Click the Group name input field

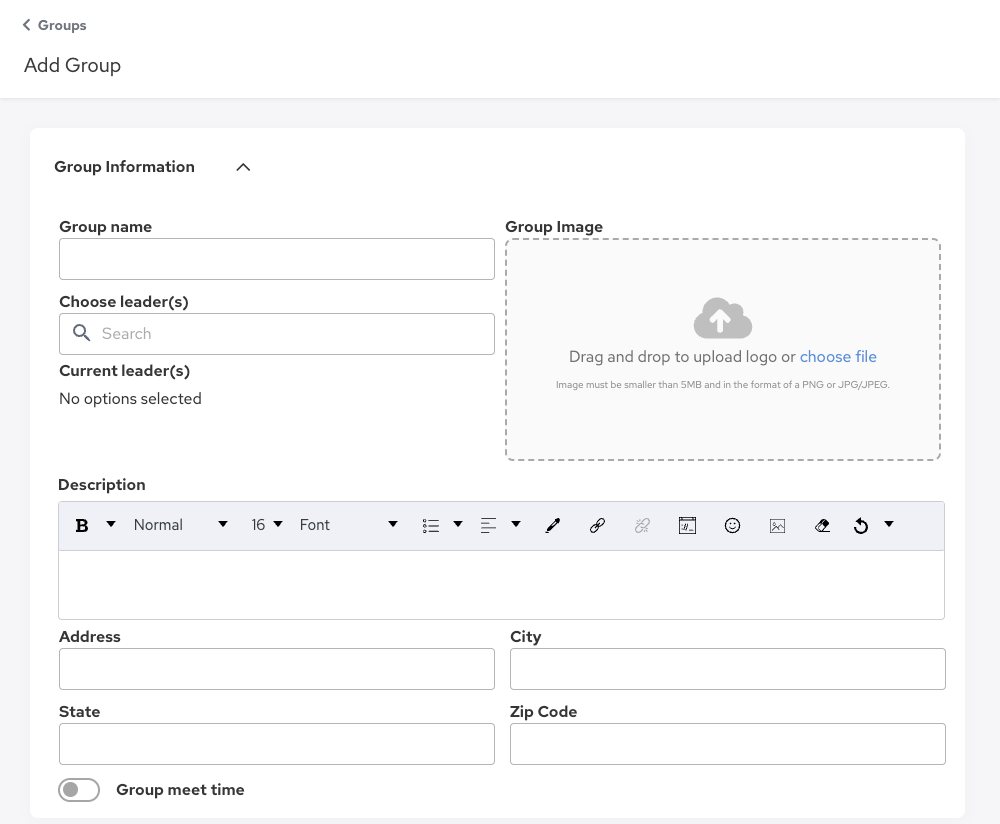[x=277, y=259]
